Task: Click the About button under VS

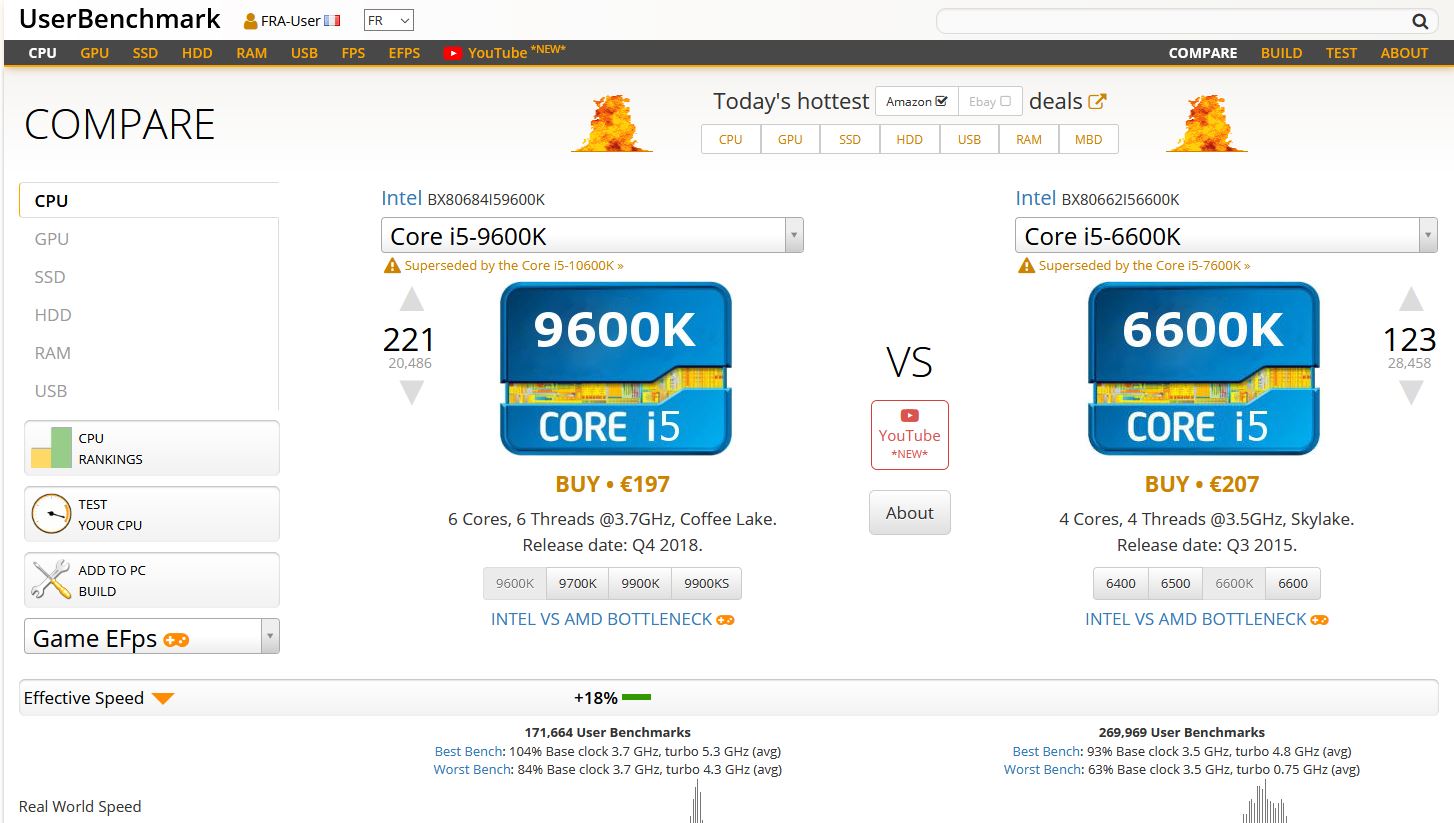Action: click(909, 513)
